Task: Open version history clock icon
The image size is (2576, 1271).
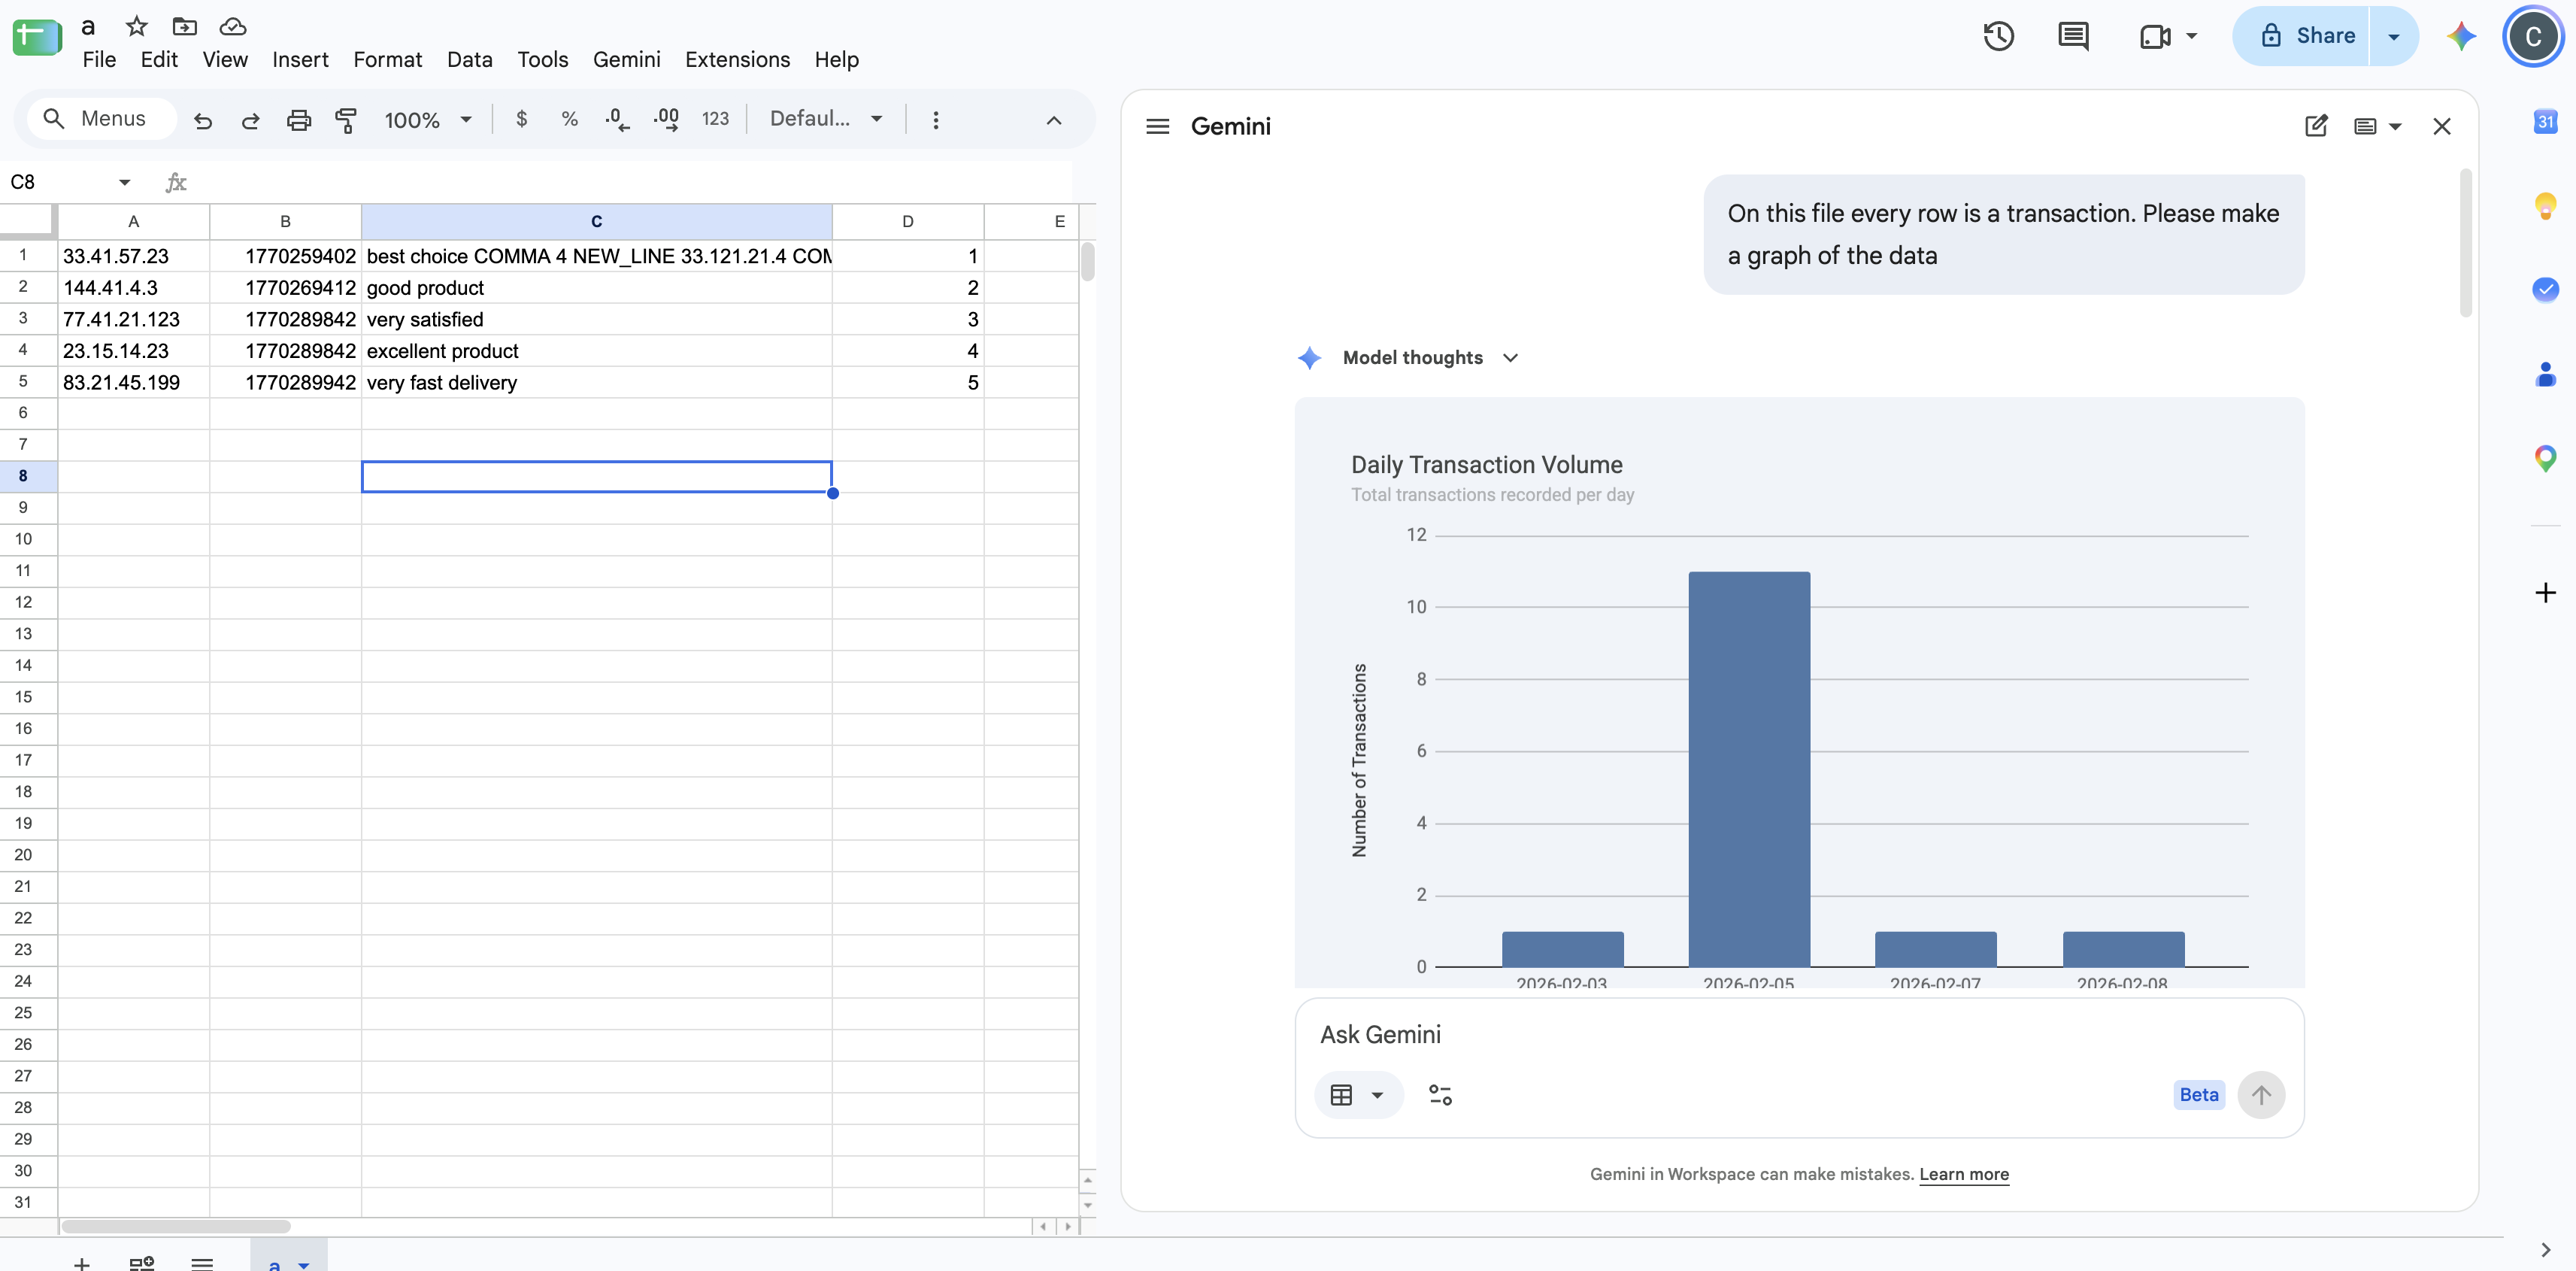Action: (1998, 36)
